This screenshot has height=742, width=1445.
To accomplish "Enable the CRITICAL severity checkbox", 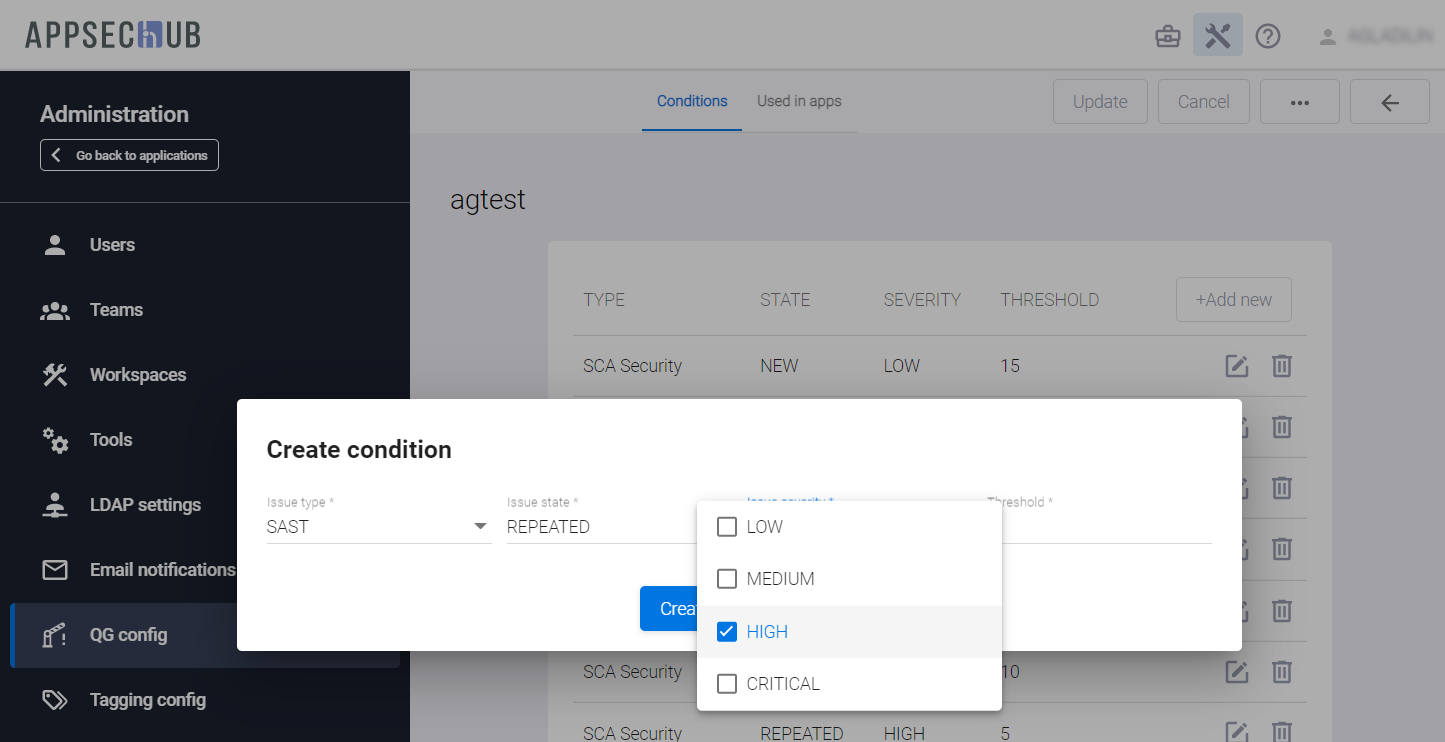I will [x=727, y=684].
